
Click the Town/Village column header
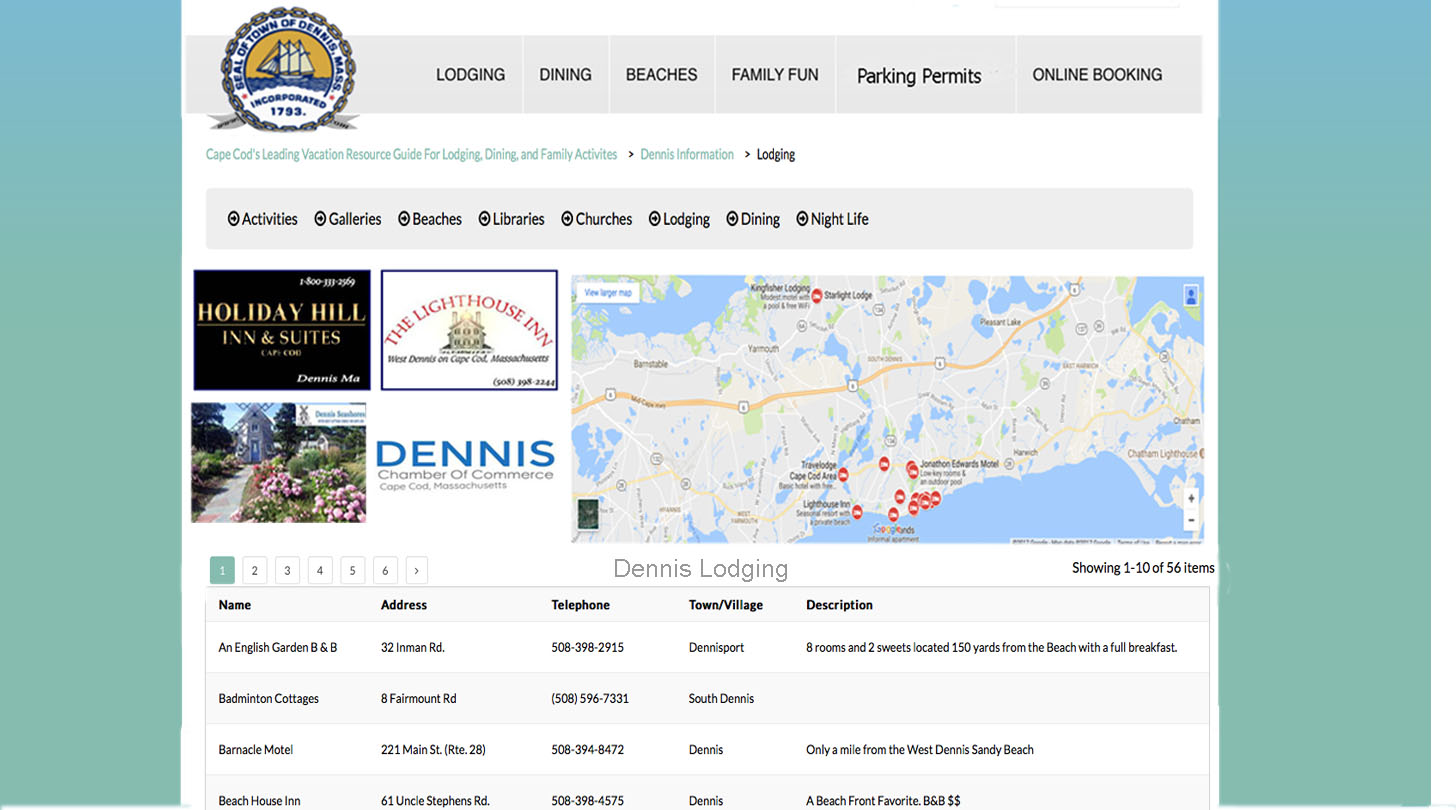(x=726, y=605)
